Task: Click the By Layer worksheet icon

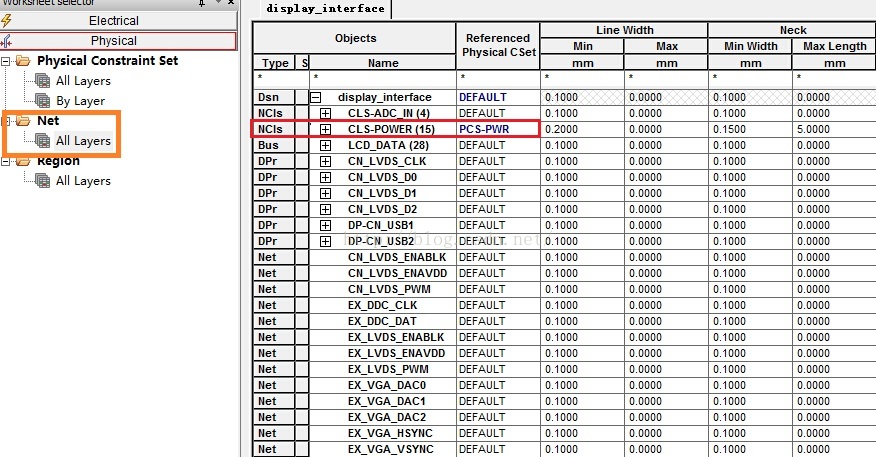Action: point(42,101)
